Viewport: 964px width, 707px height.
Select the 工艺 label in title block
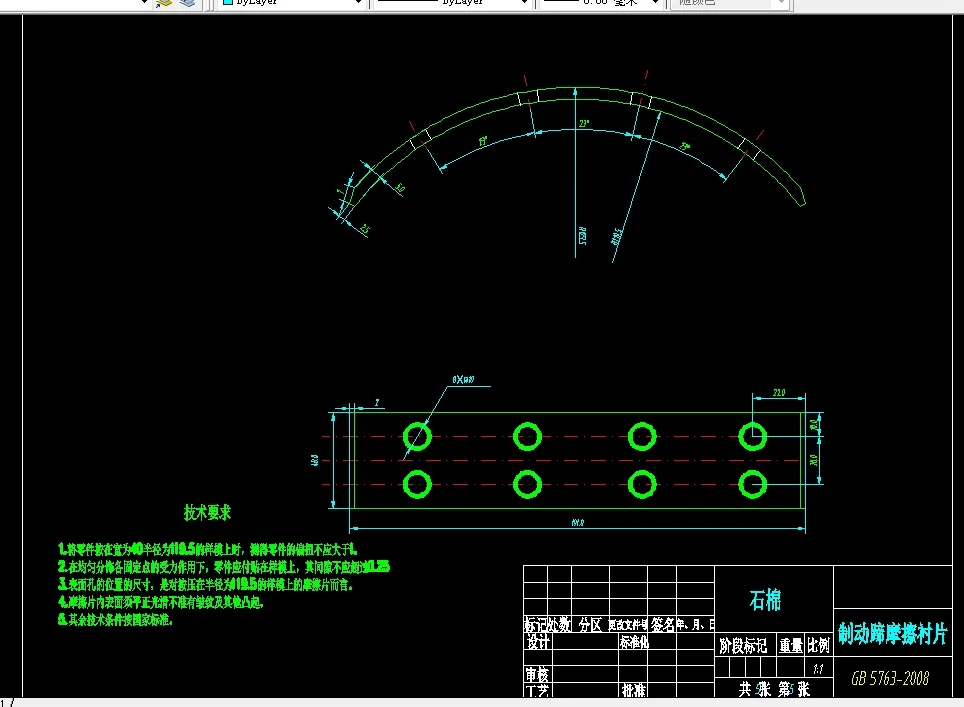537,690
